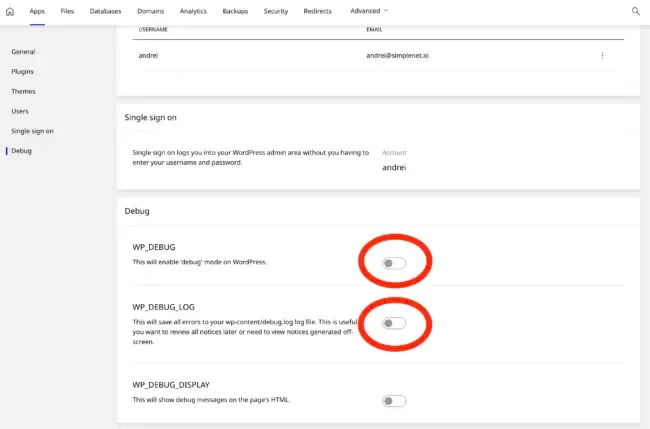The width and height of the screenshot is (650, 429).
Task: Open the Security tab
Action: [276, 11]
